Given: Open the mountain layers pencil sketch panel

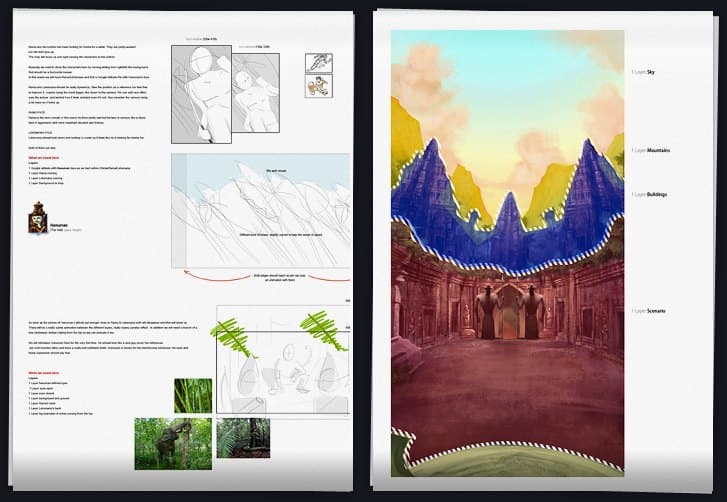Looking at the screenshot, I should (x=261, y=211).
